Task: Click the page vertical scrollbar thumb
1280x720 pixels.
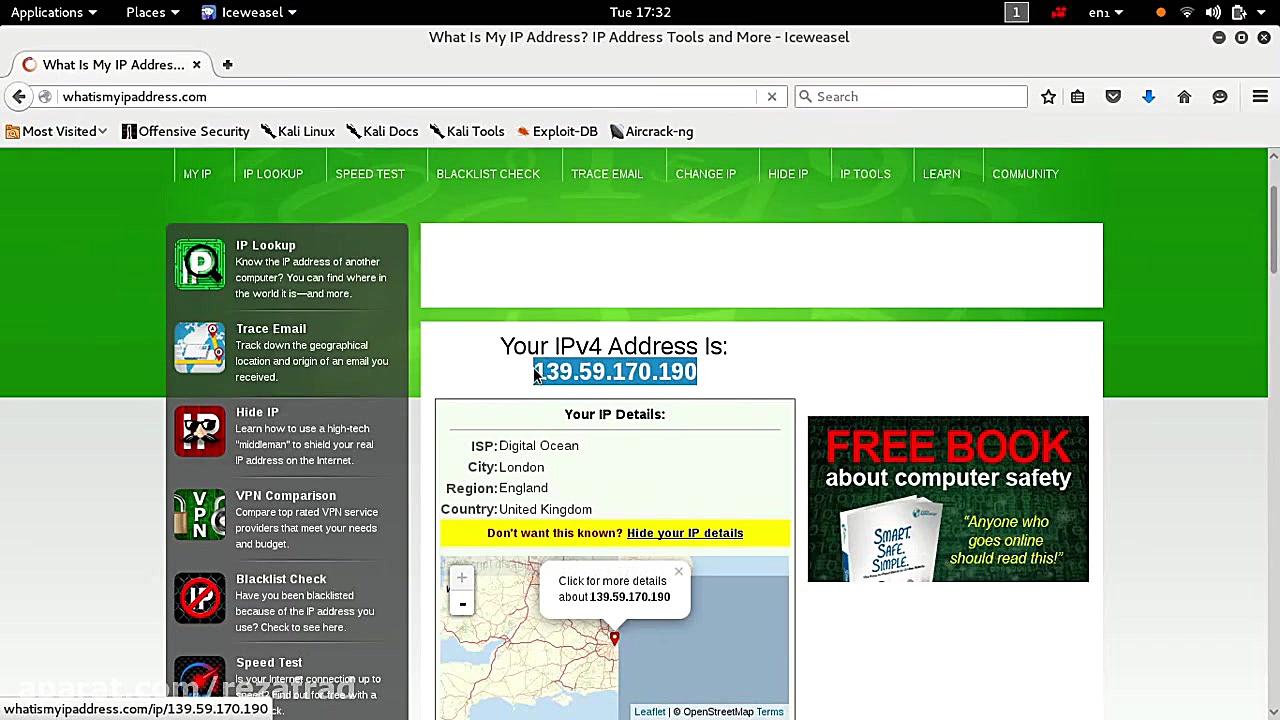Action: coord(1273,229)
